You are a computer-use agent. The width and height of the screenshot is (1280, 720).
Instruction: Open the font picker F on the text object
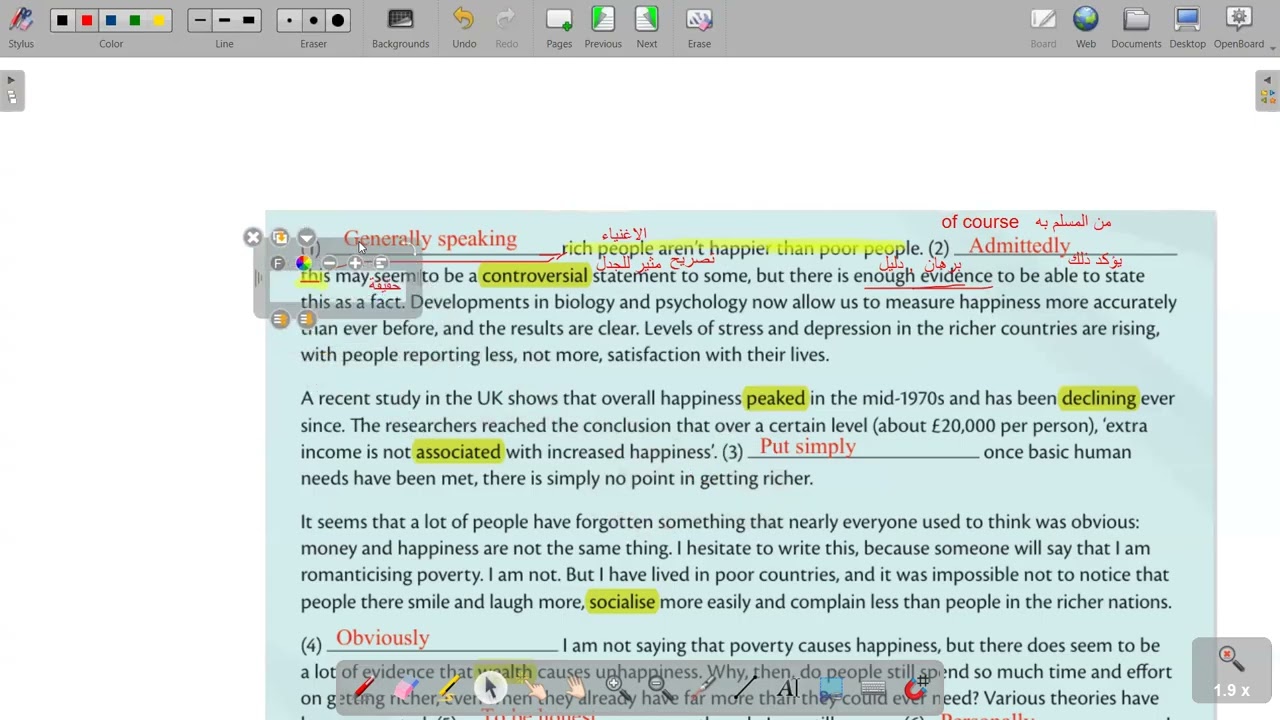coord(278,263)
